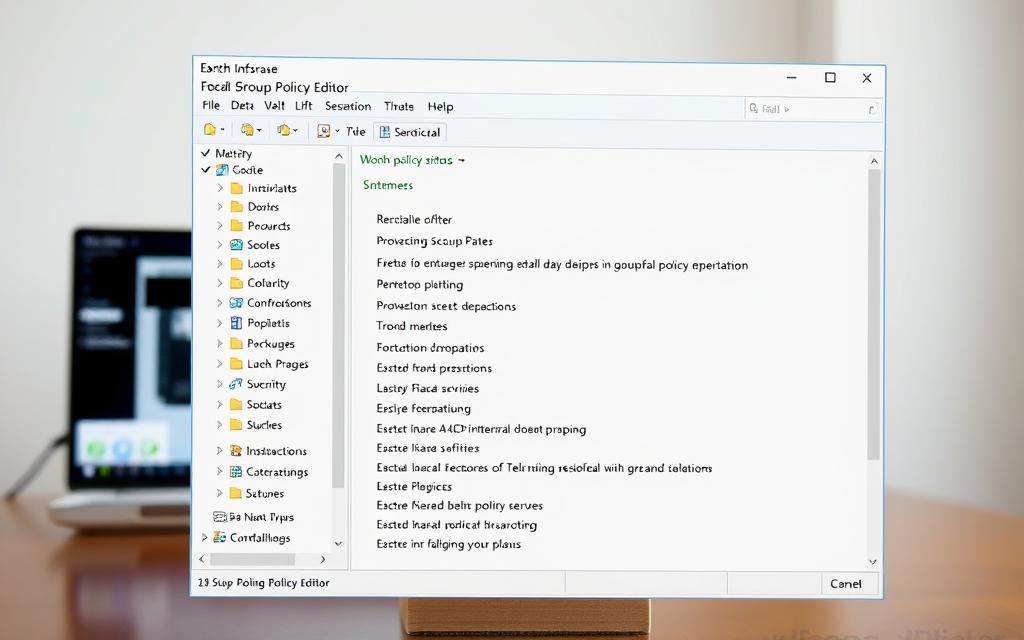Open the Sesation menu
1024x640 pixels.
(347, 106)
